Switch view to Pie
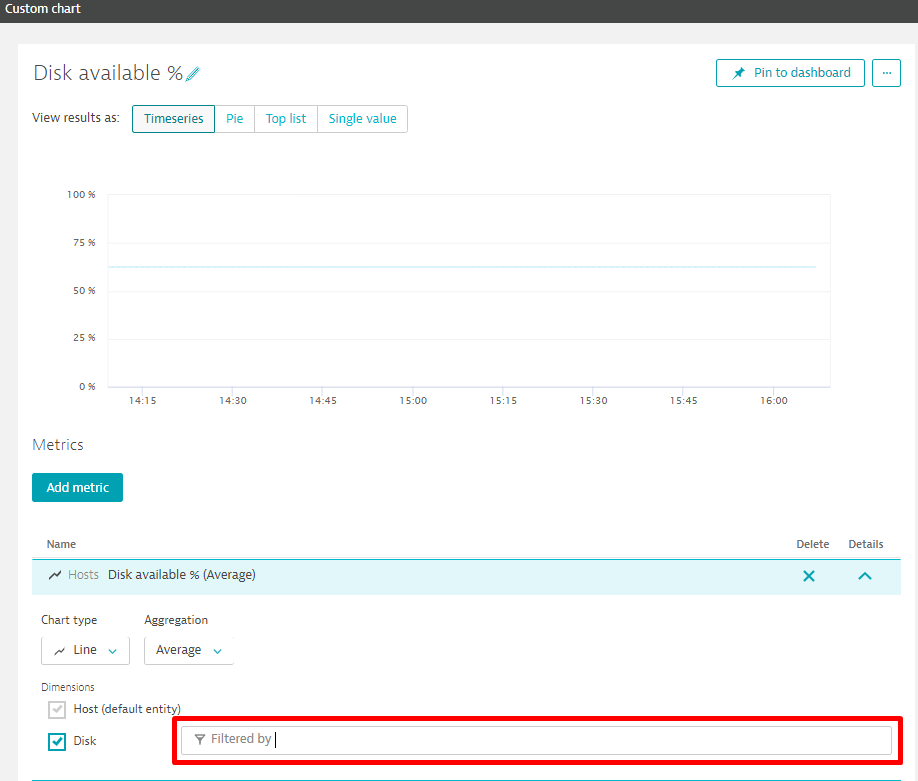The height and width of the screenshot is (781, 918). pos(234,119)
